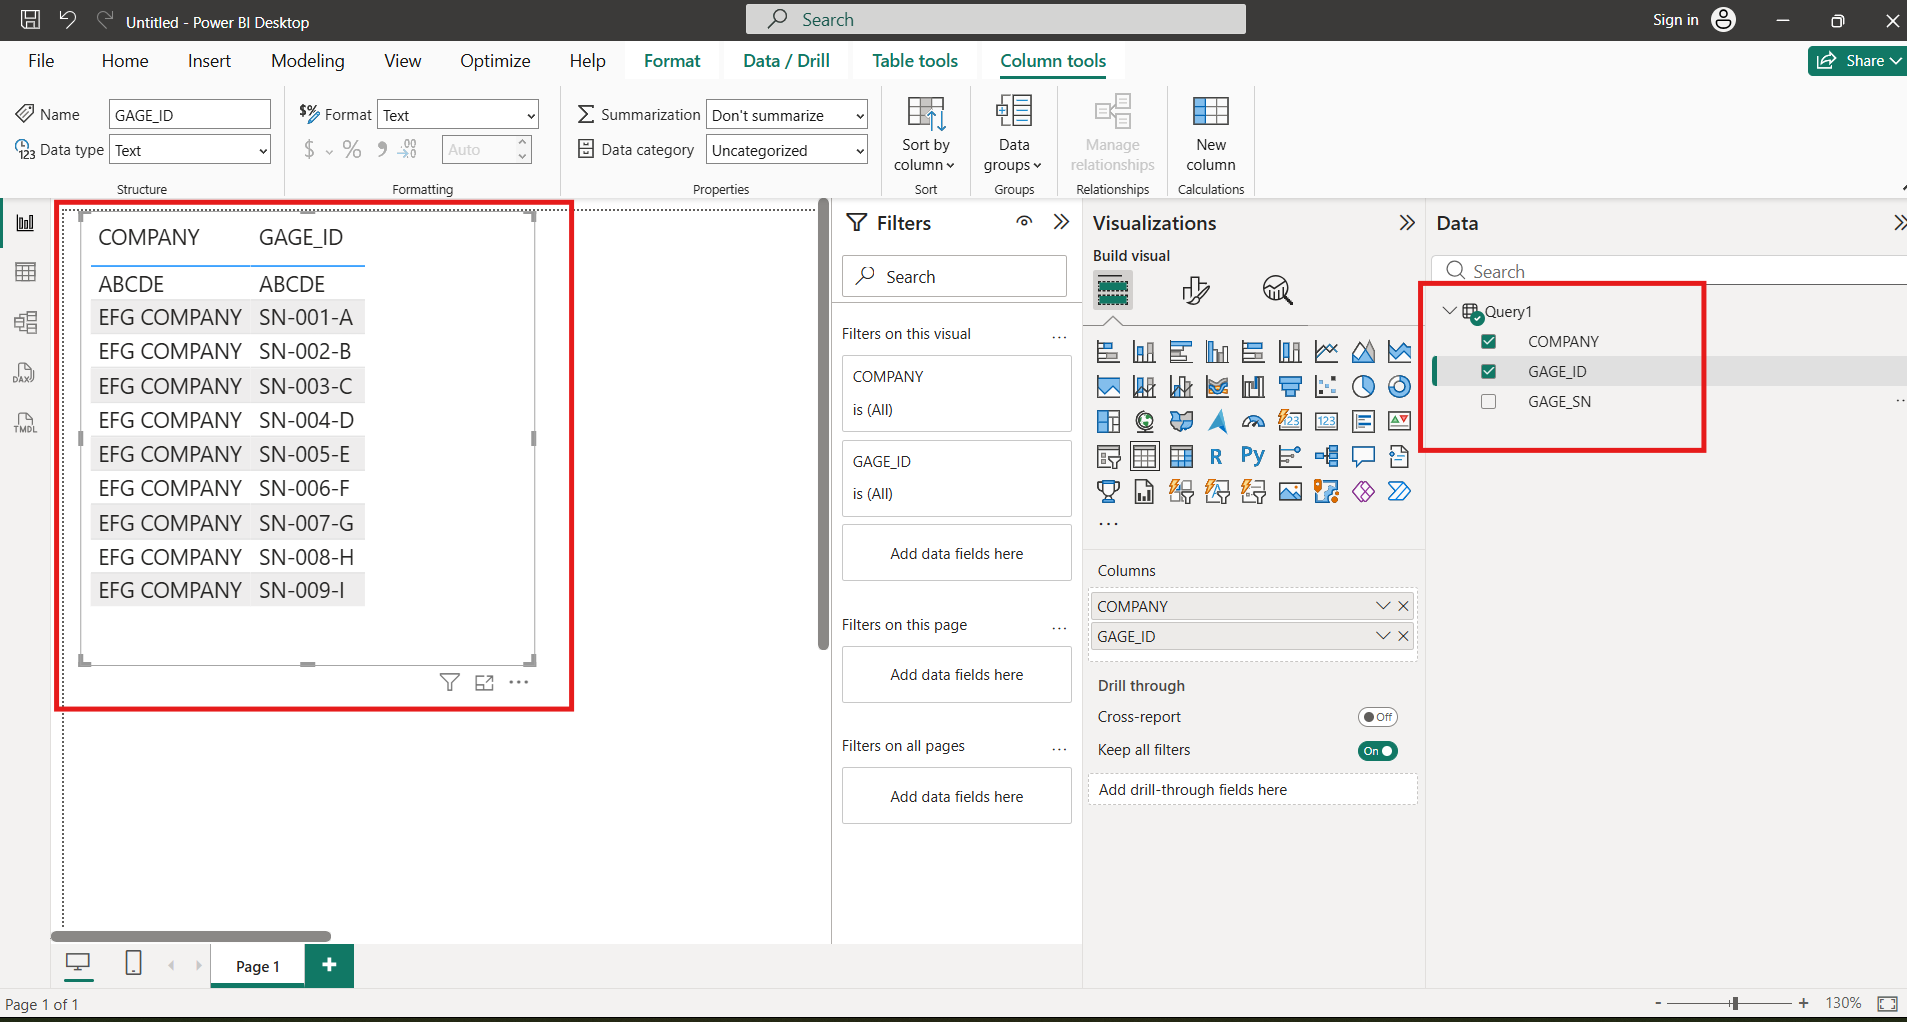
Task: Open the Format dropdown showing Text
Action: (458, 115)
